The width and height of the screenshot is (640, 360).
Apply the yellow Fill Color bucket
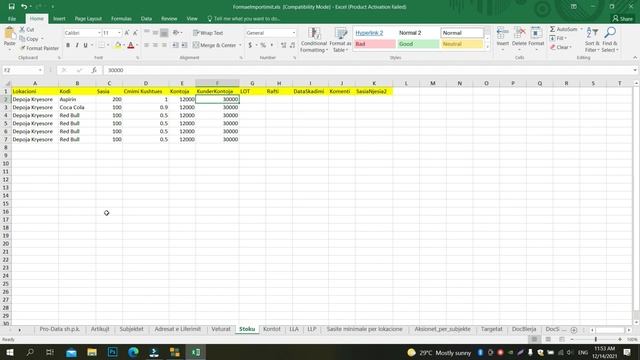click(x=118, y=45)
